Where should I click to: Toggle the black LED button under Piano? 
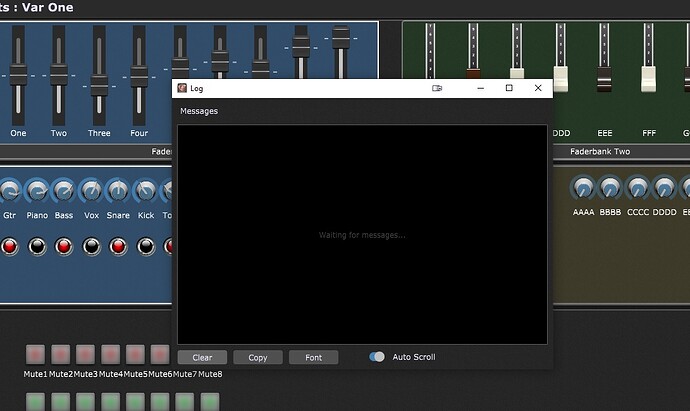point(37,246)
